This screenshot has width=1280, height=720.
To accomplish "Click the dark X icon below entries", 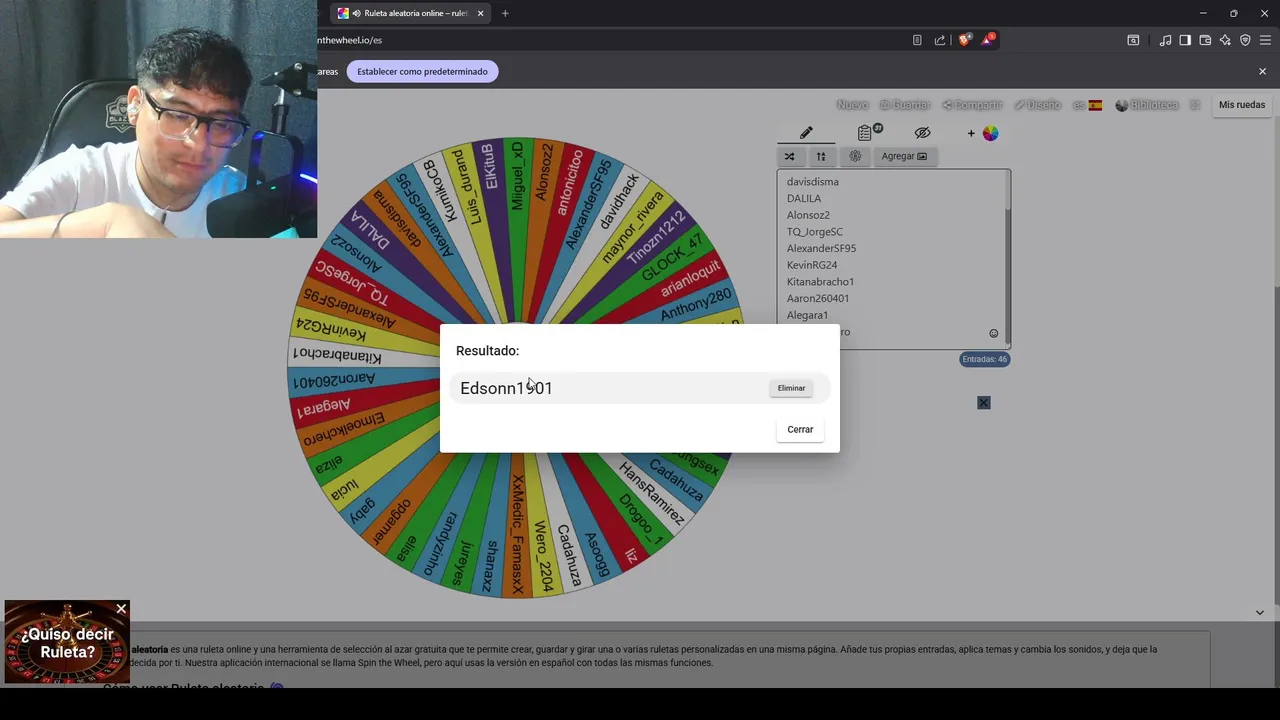I will 984,402.
